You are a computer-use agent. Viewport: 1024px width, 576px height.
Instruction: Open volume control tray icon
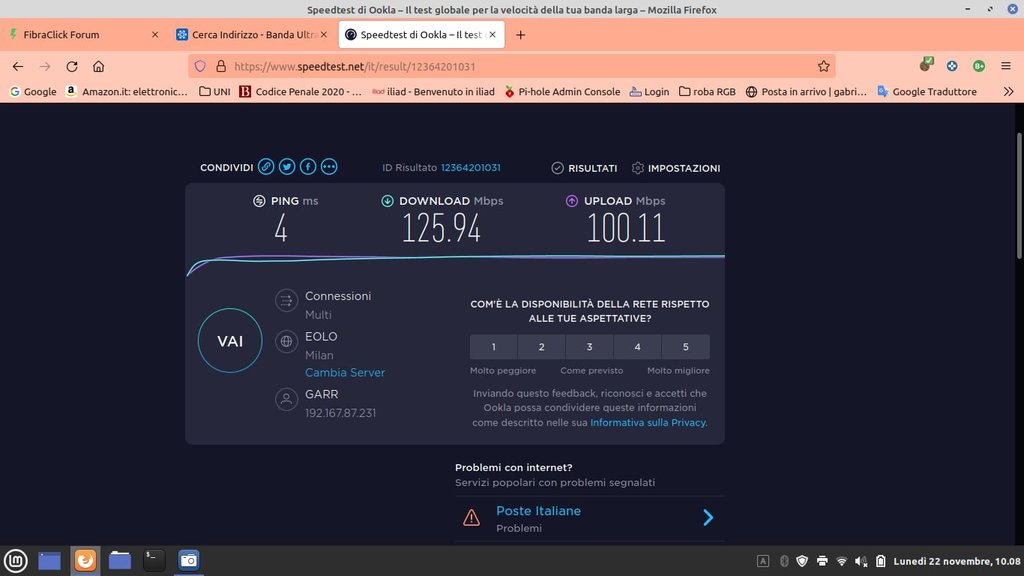(x=861, y=561)
